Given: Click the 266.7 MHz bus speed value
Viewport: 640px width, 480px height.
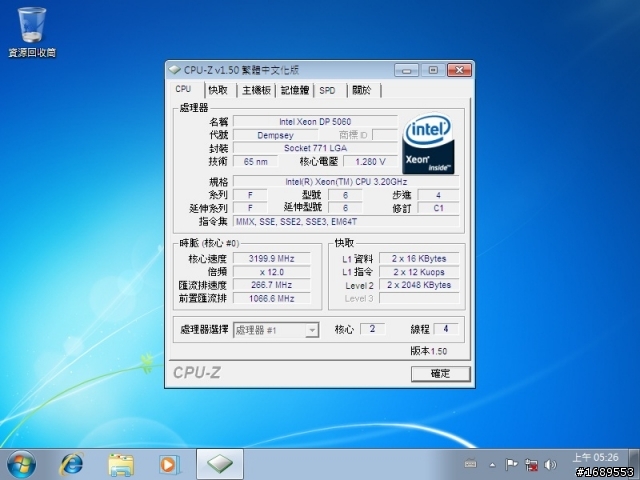Looking at the screenshot, I should [x=271, y=285].
